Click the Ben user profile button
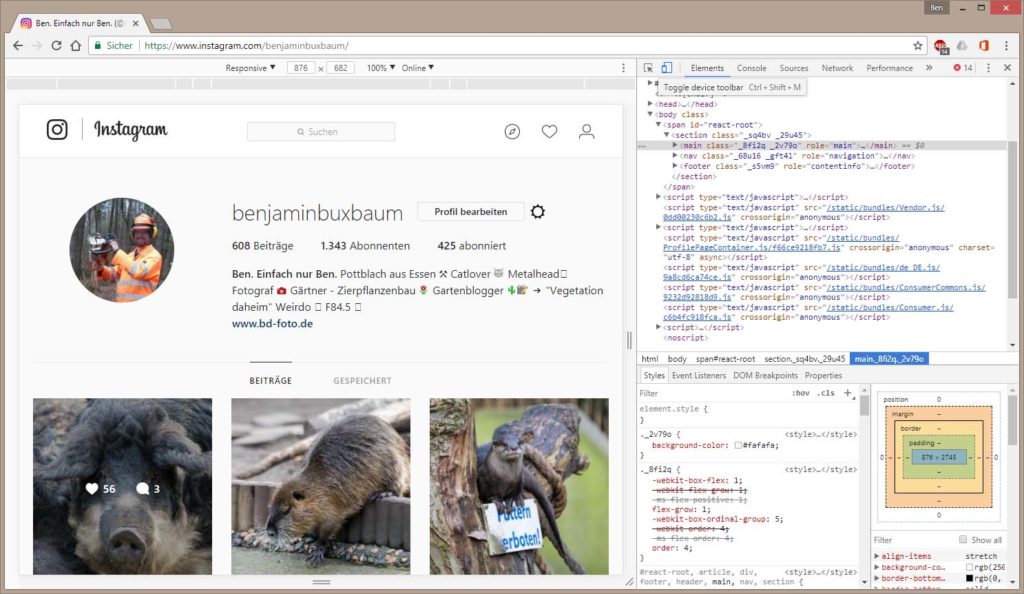Screen dimensions: 1024x594 (936, 8)
